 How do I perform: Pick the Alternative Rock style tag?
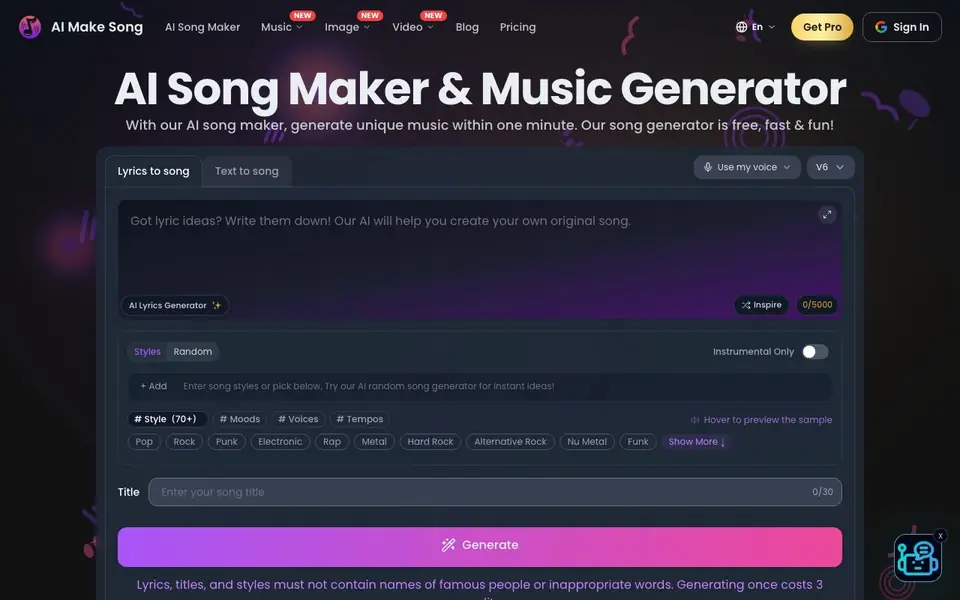[x=510, y=441]
